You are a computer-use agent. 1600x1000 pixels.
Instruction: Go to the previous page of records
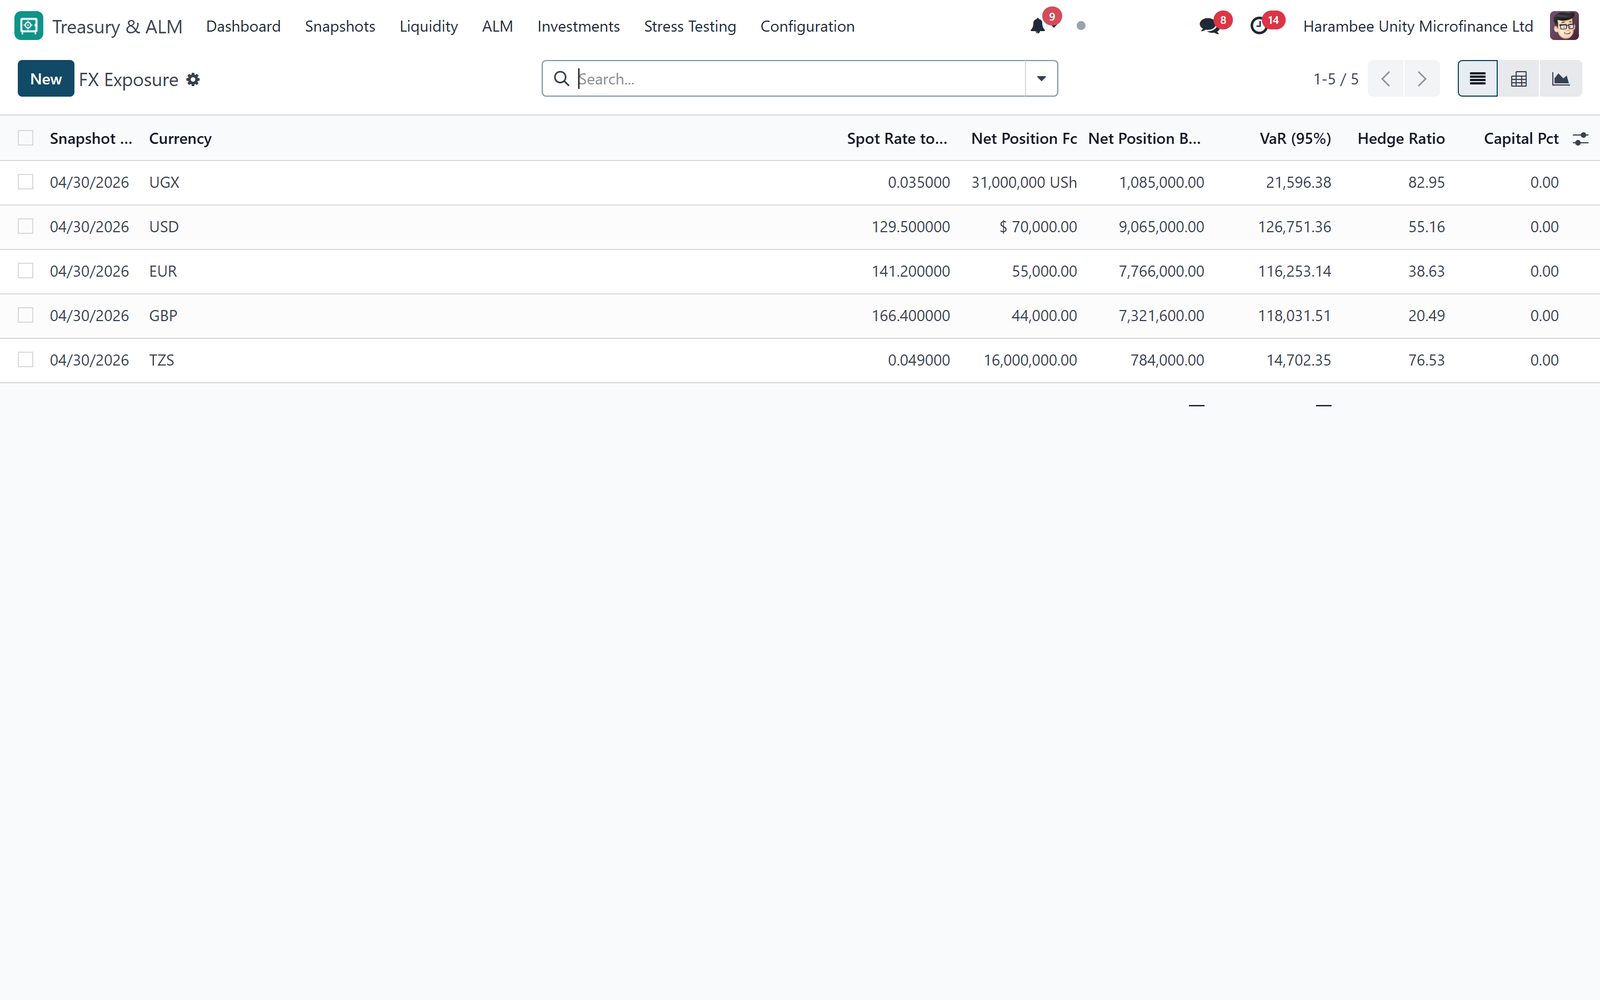click(x=1385, y=79)
